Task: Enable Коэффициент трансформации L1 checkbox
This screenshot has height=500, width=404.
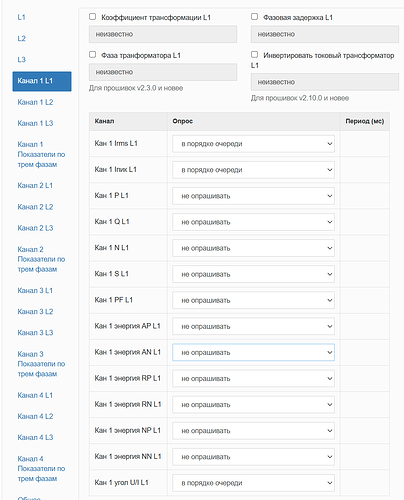Action: coord(93,17)
